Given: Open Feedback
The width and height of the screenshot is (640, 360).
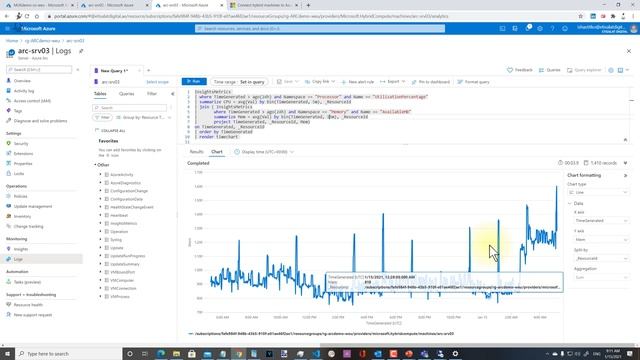Looking at the screenshot, I should 520,70.
